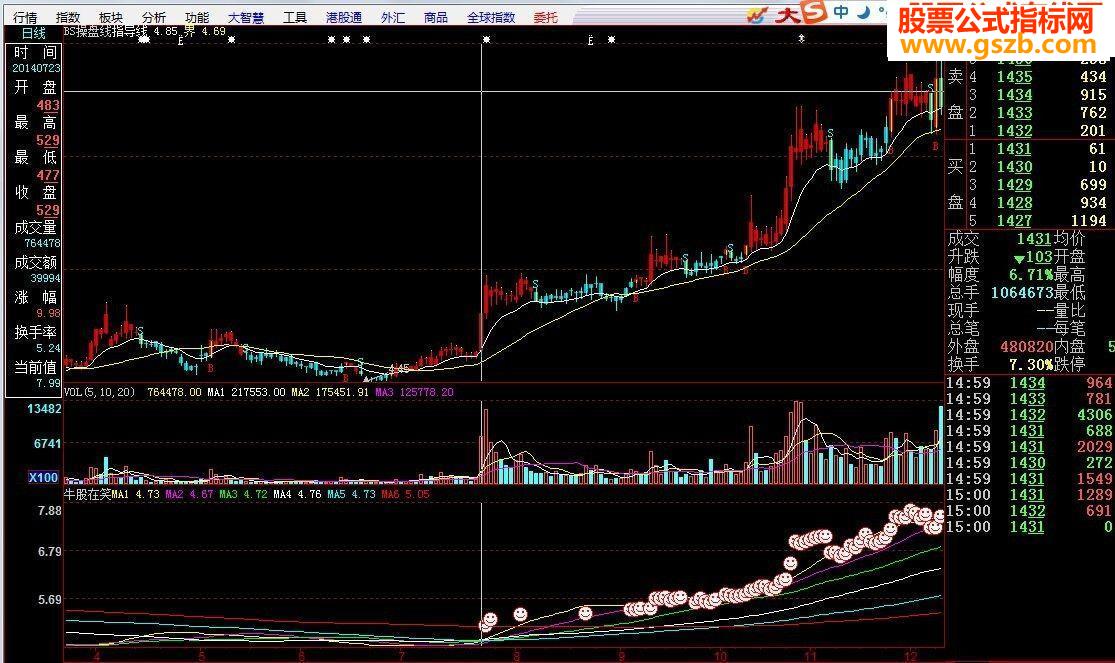Click the 涨幅 value 9.98
The height and width of the screenshot is (663, 1115).
point(49,313)
